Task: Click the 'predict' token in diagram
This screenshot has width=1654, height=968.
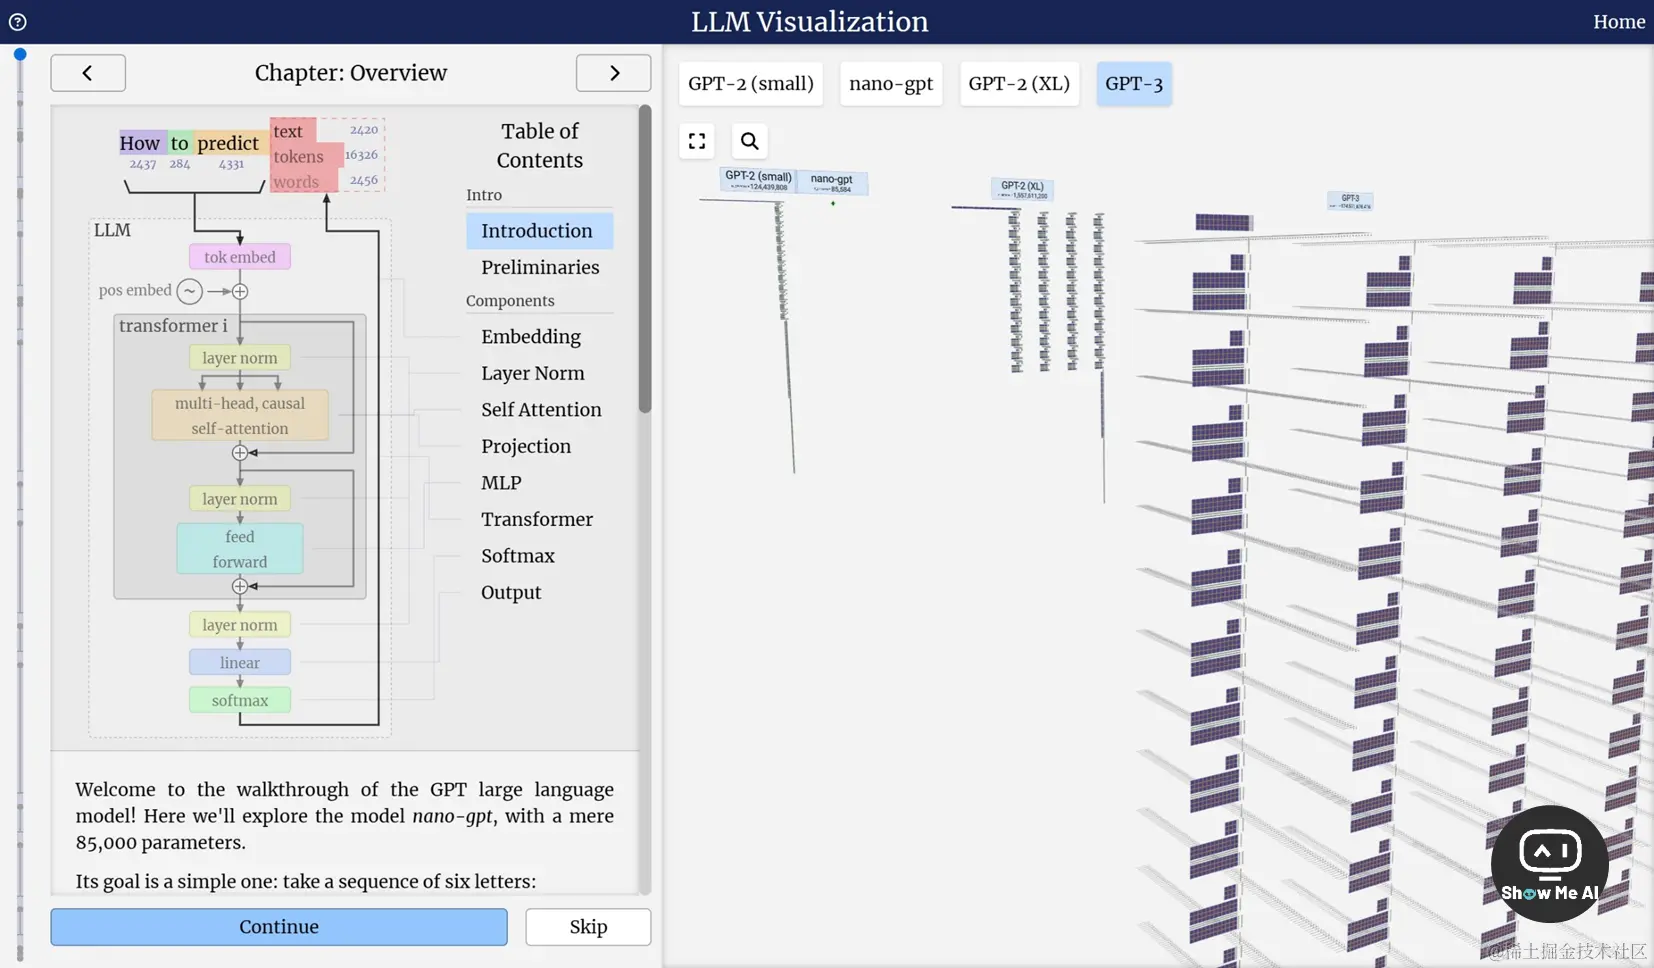Action: click(x=228, y=143)
